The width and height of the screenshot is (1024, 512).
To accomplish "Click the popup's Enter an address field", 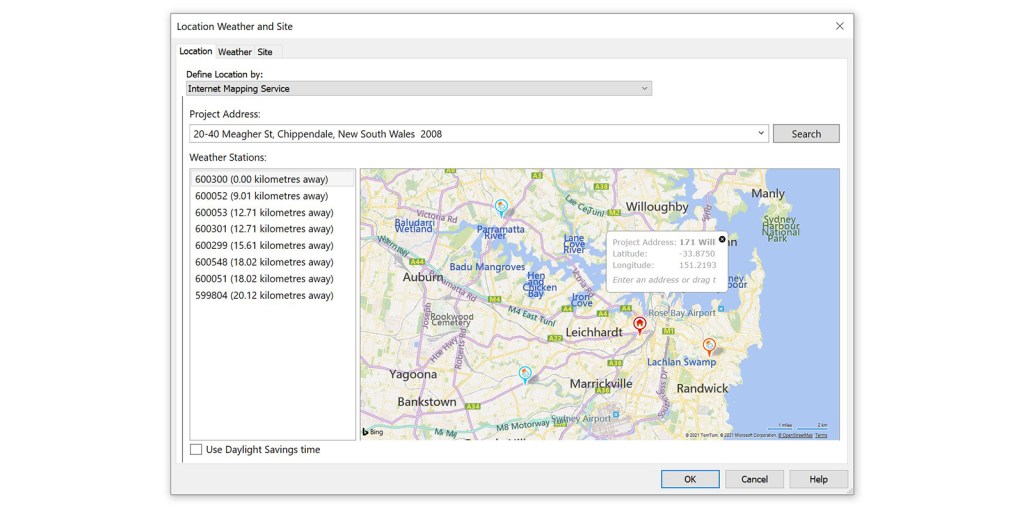I will (x=664, y=280).
